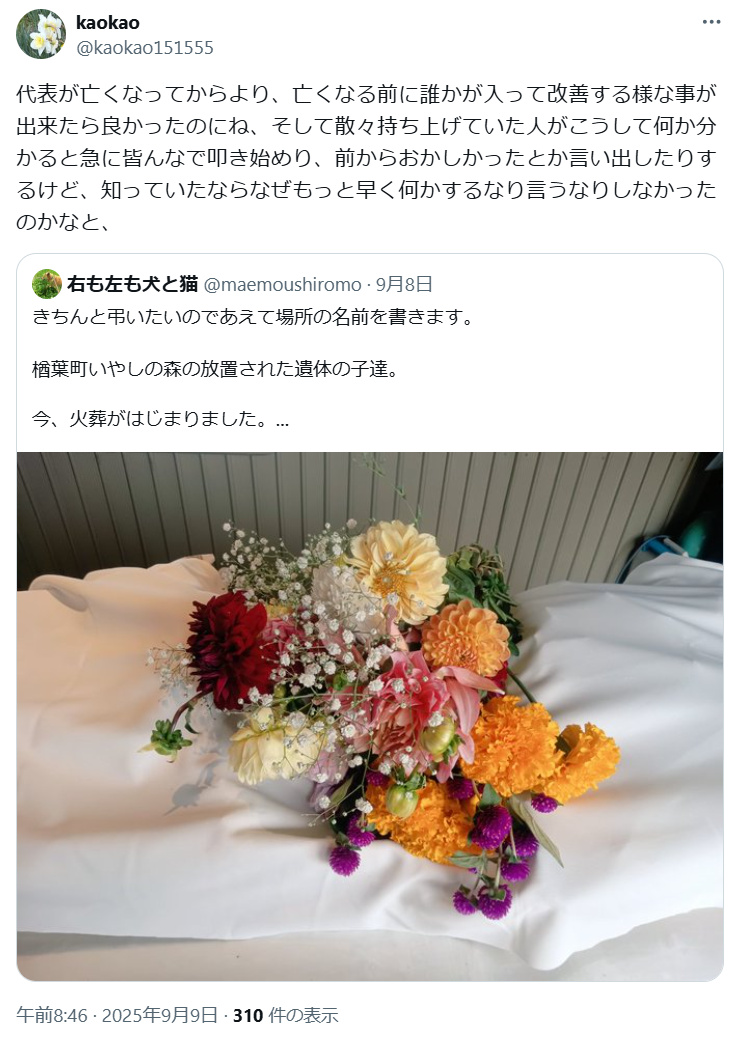The height and width of the screenshot is (1042, 742).
Task: Expand the truncated 今、火葬がはじまりました。… line
Action: point(160,419)
